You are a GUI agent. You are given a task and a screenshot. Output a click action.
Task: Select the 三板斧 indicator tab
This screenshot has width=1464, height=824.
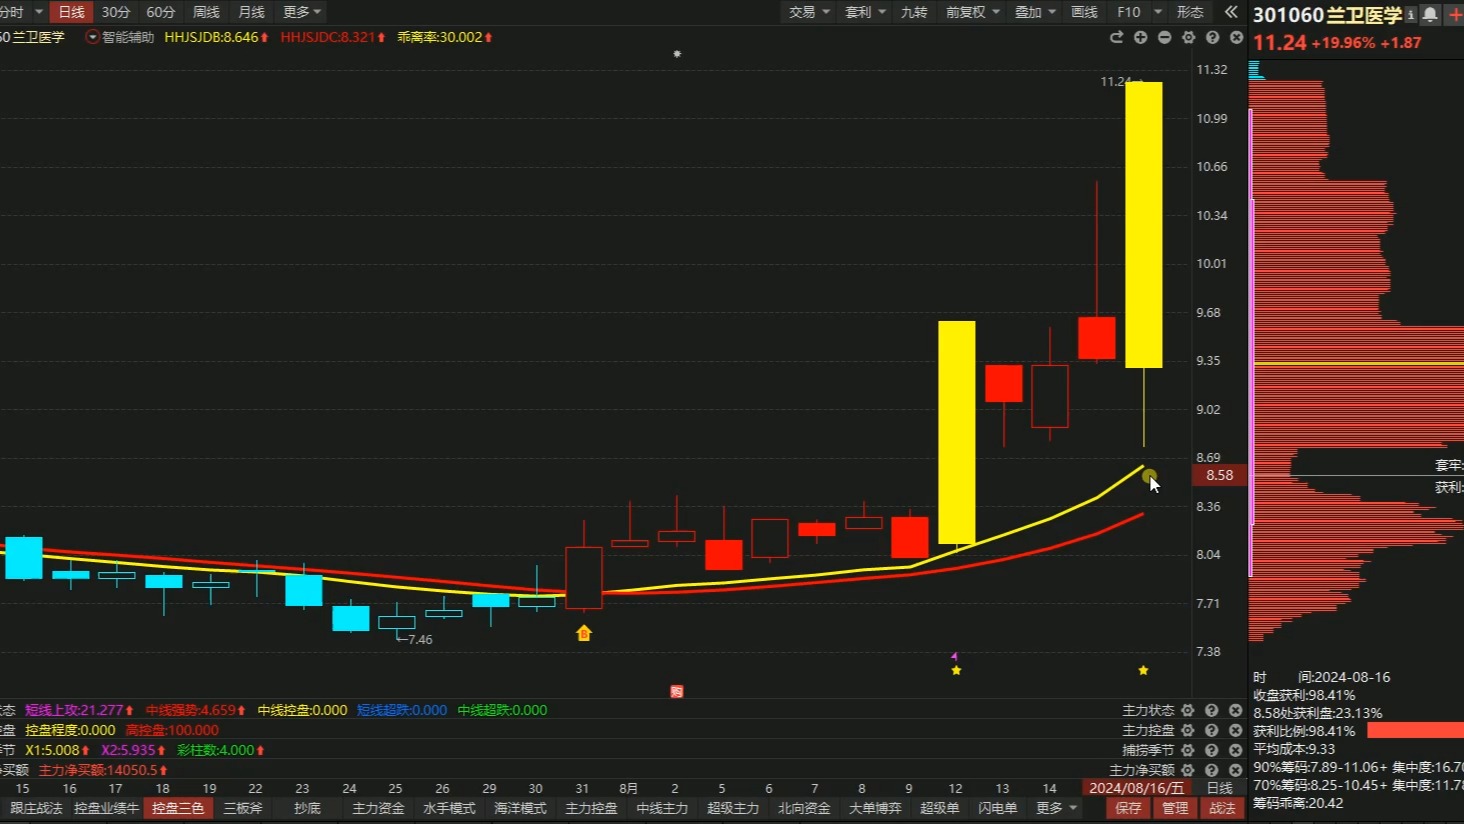(243, 808)
